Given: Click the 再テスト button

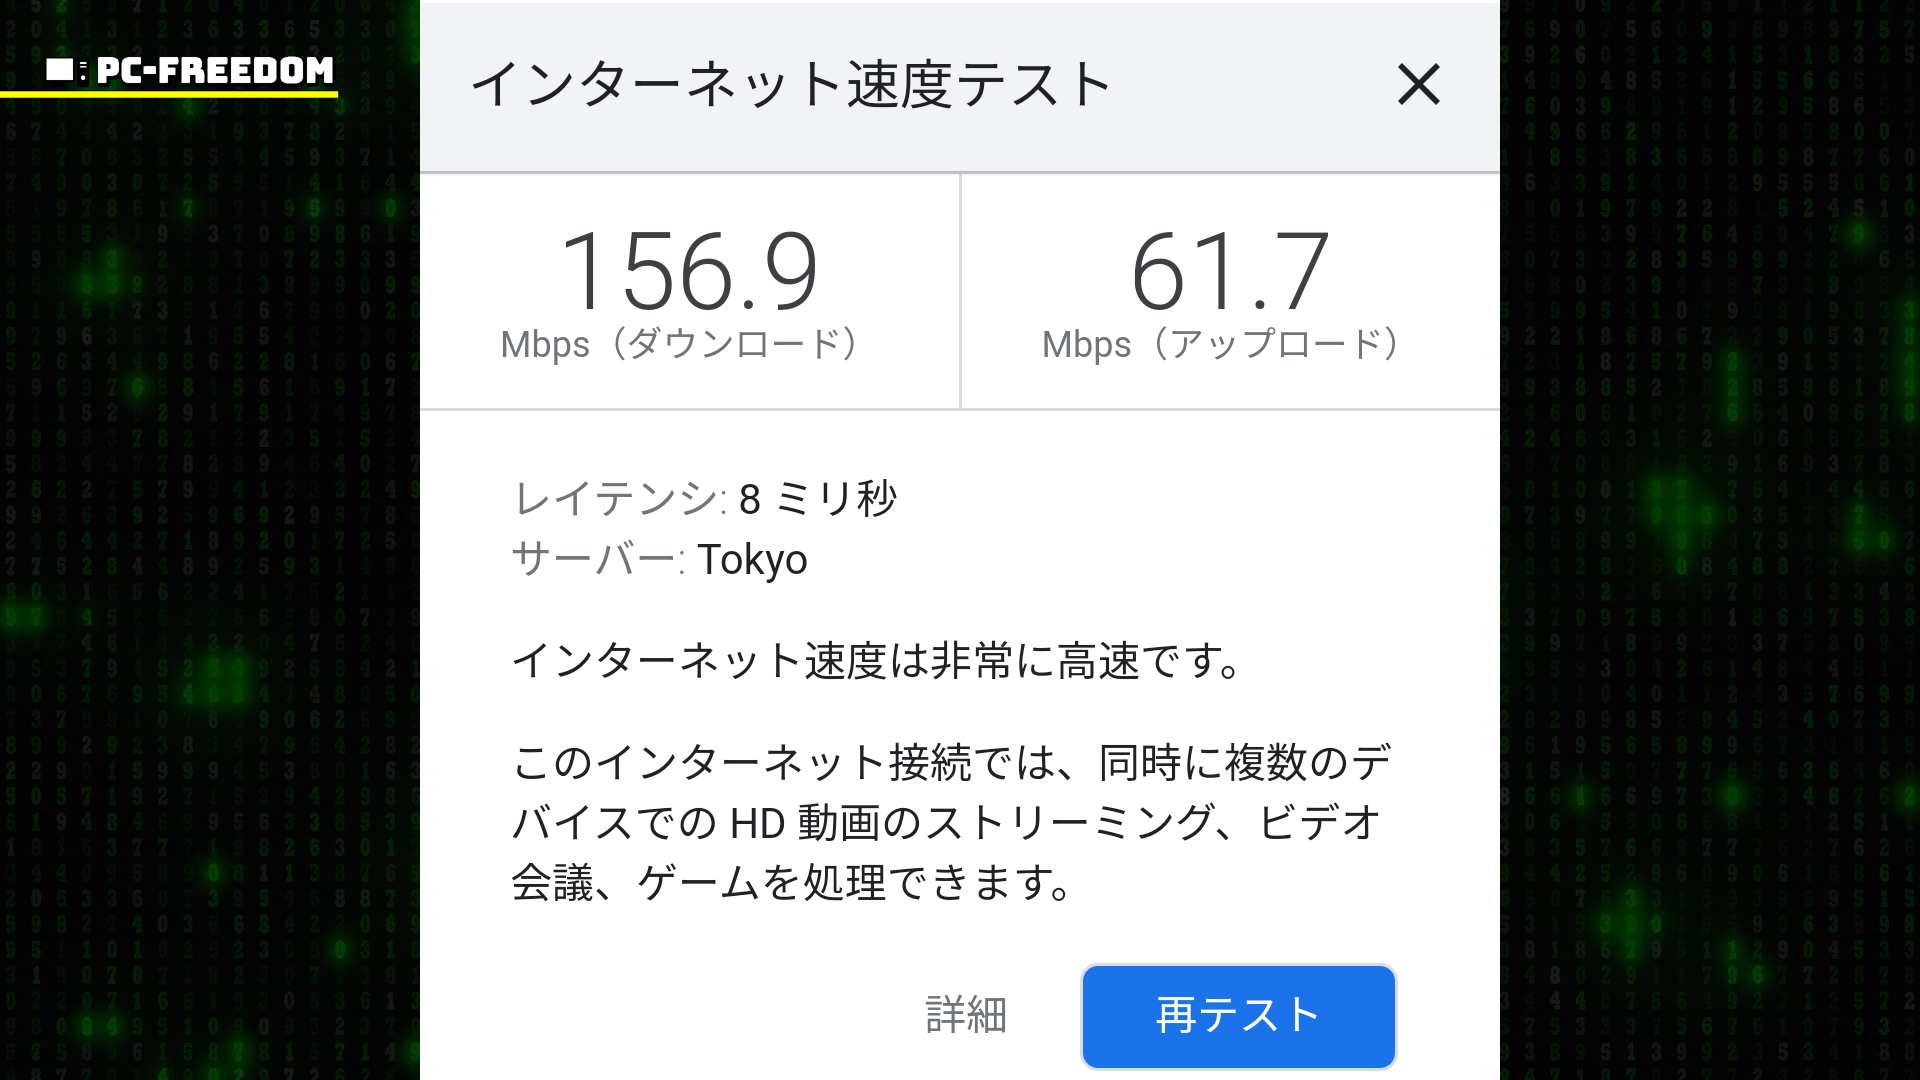Looking at the screenshot, I should pos(1238,1016).
